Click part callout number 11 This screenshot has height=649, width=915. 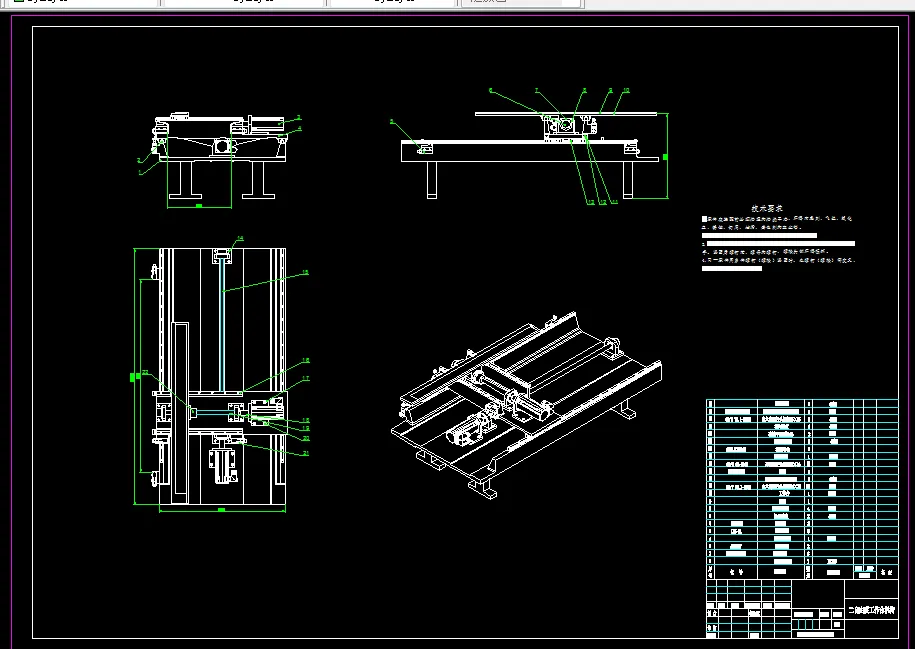pos(614,202)
